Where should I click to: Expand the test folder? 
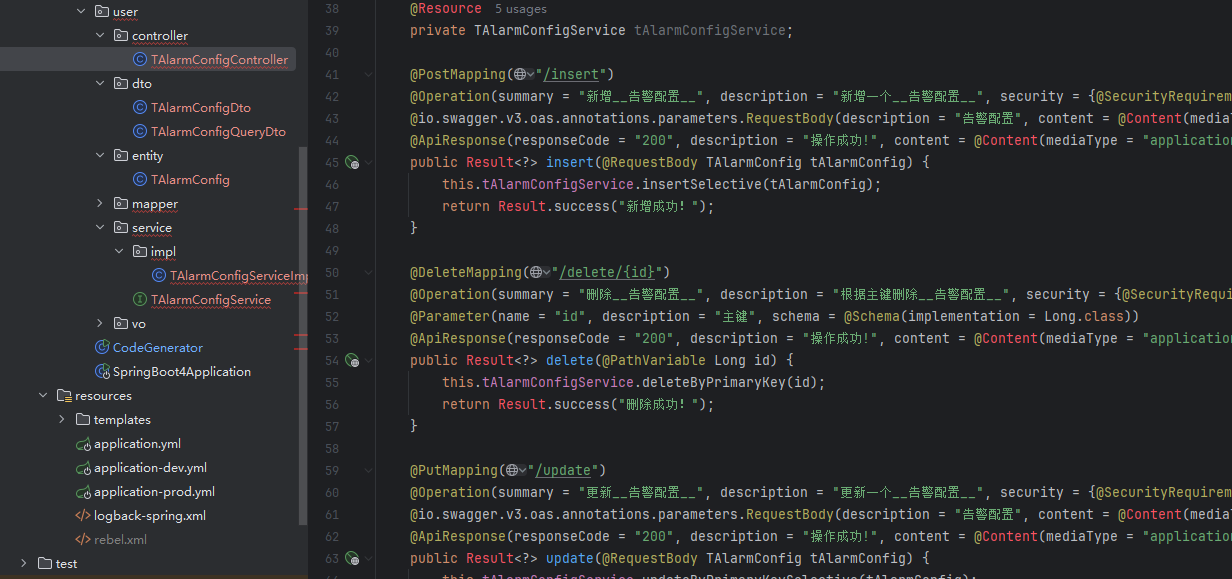coord(24,564)
